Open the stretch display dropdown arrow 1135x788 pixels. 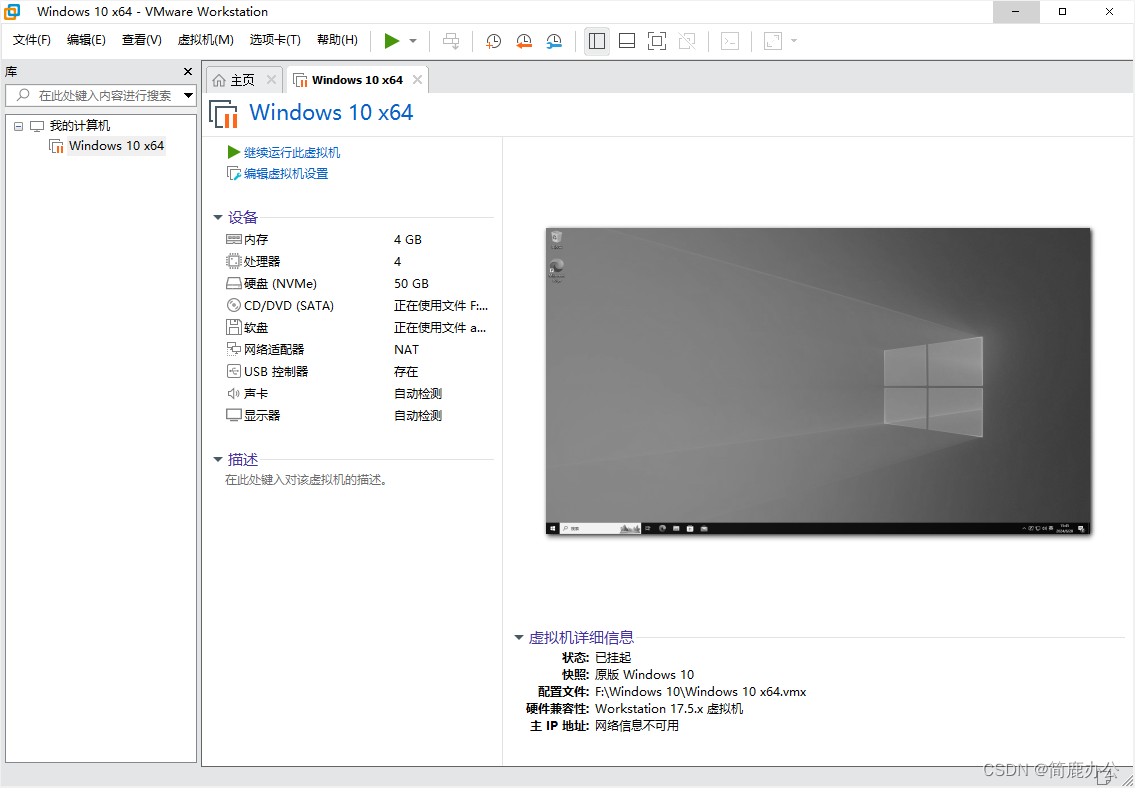tap(794, 41)
